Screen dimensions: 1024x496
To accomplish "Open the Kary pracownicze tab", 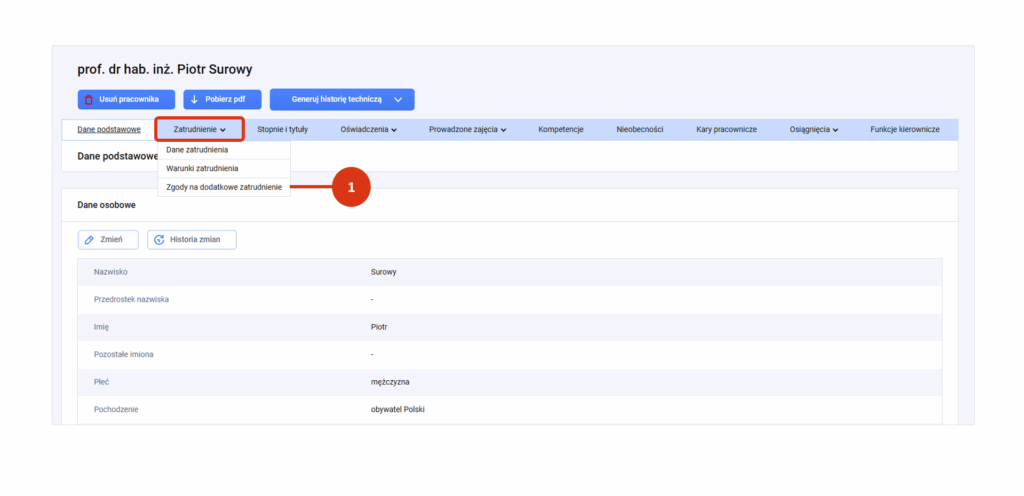I will point(727,129).
